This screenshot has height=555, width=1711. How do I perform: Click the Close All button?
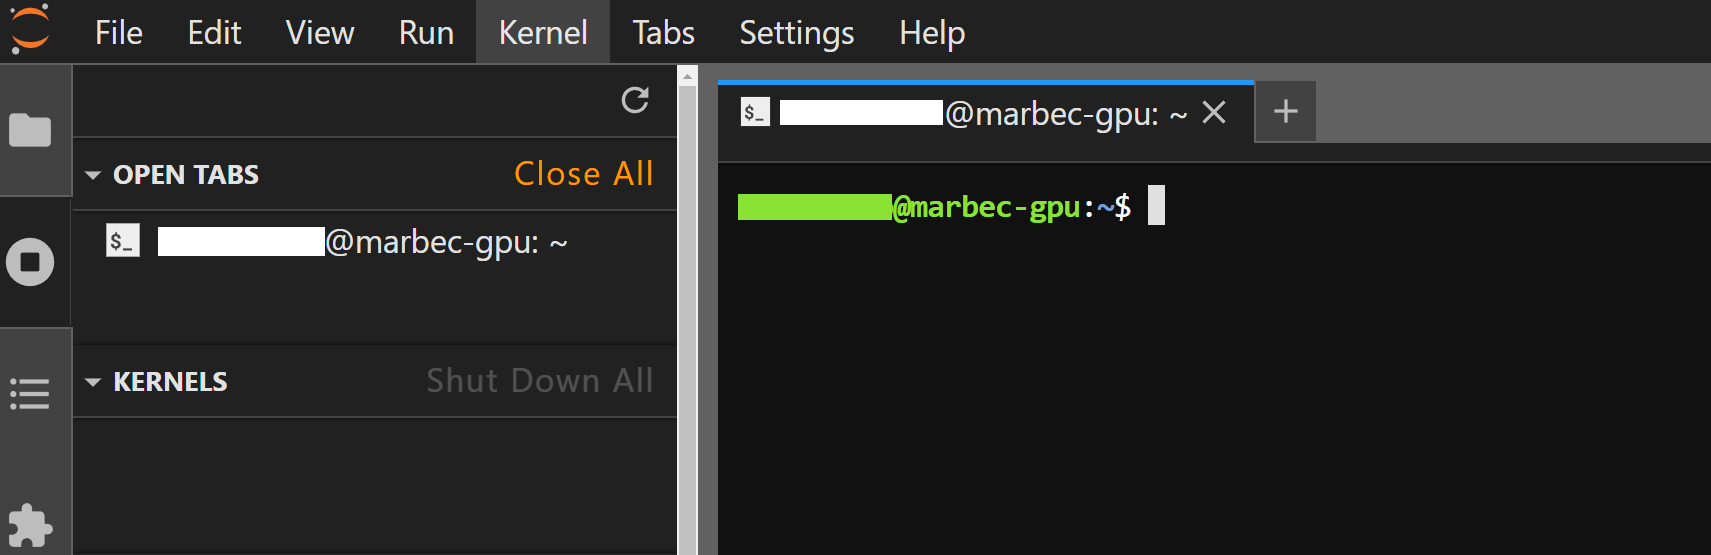pos(583,174)
